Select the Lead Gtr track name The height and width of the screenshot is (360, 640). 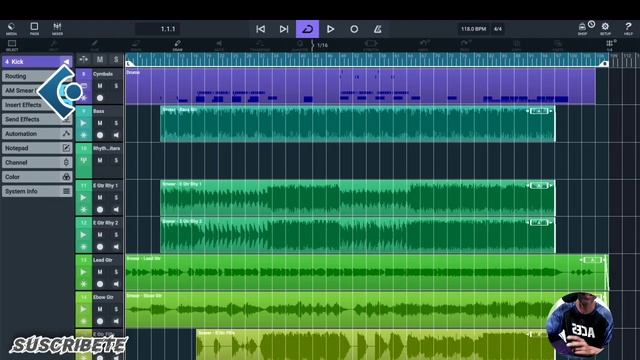[102, 260]
